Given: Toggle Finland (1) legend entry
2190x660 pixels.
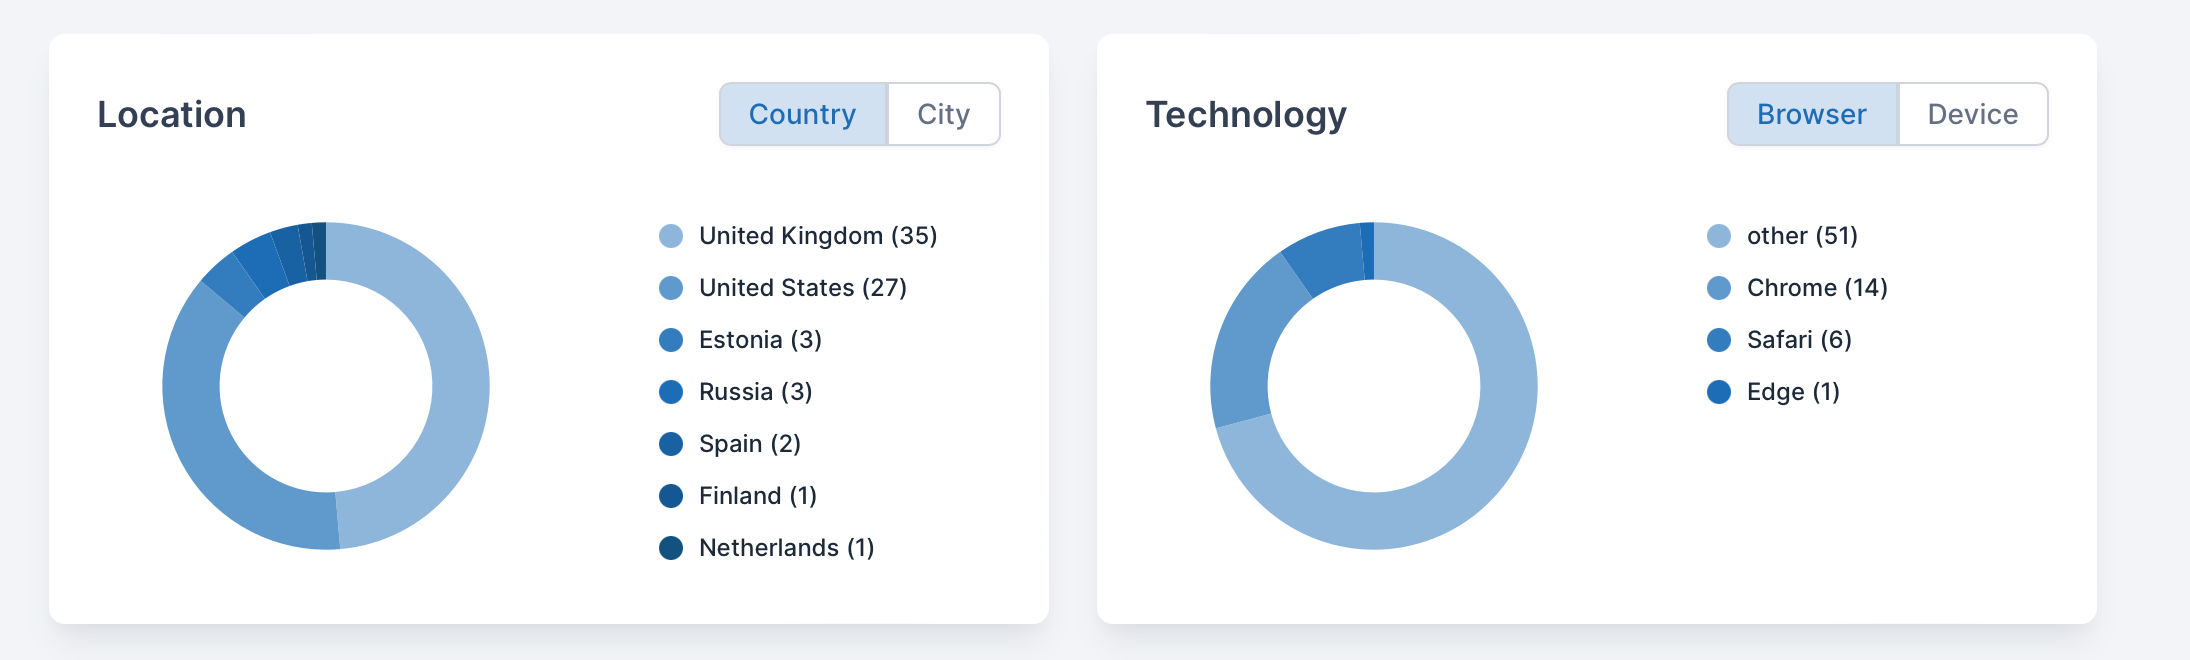Looking at the screenshot, I should [757, 496].
